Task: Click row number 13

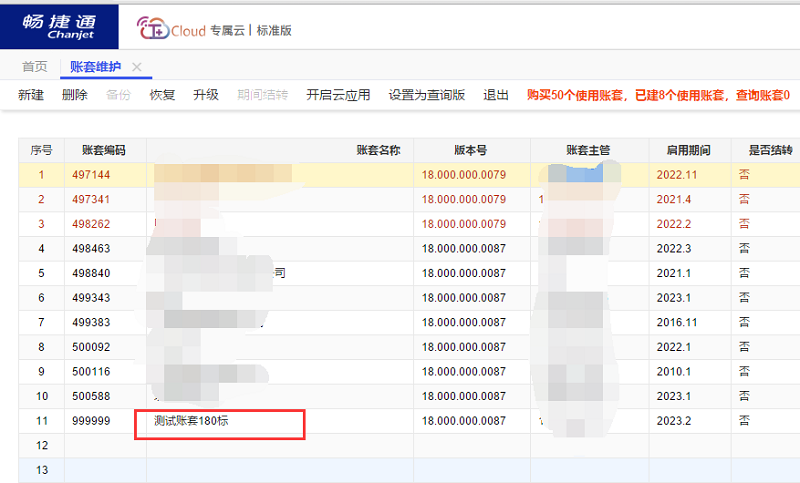Action: (x=42, y=470)
